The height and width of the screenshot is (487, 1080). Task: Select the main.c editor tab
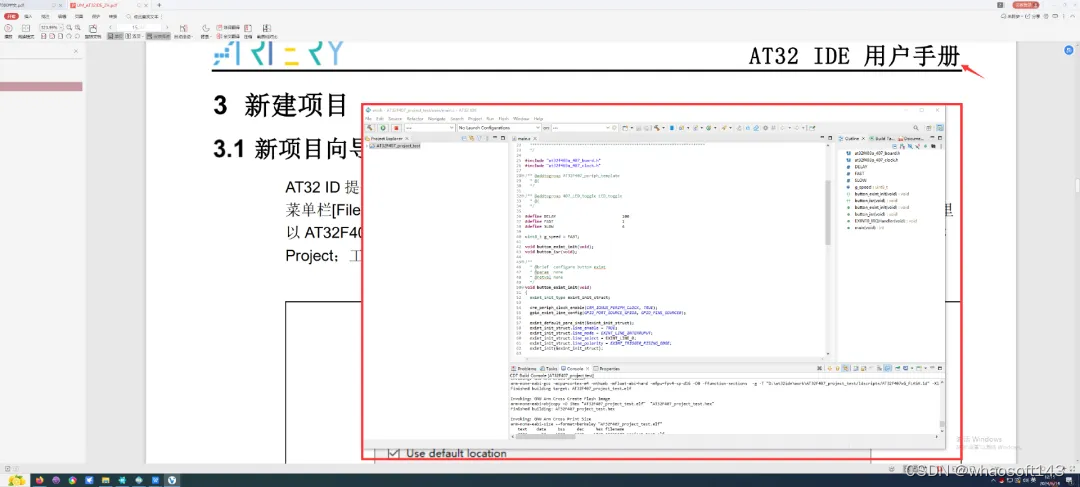coord(522,138)
